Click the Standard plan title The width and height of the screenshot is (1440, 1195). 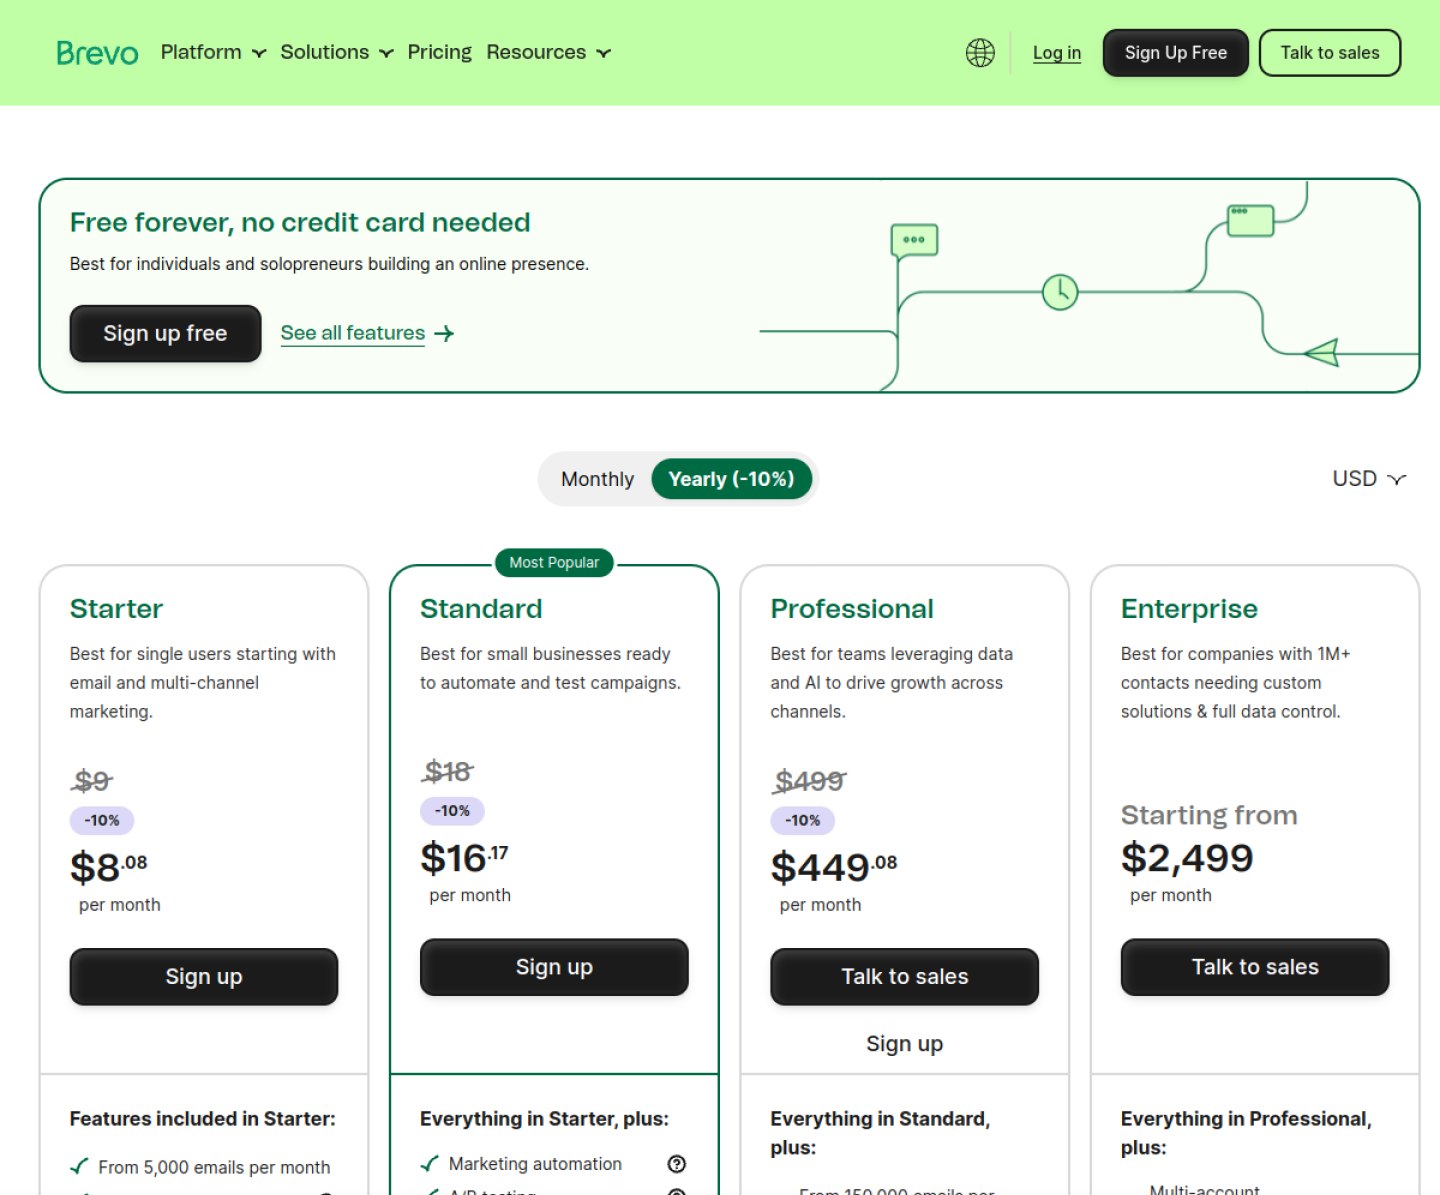[x=481, y=609]
